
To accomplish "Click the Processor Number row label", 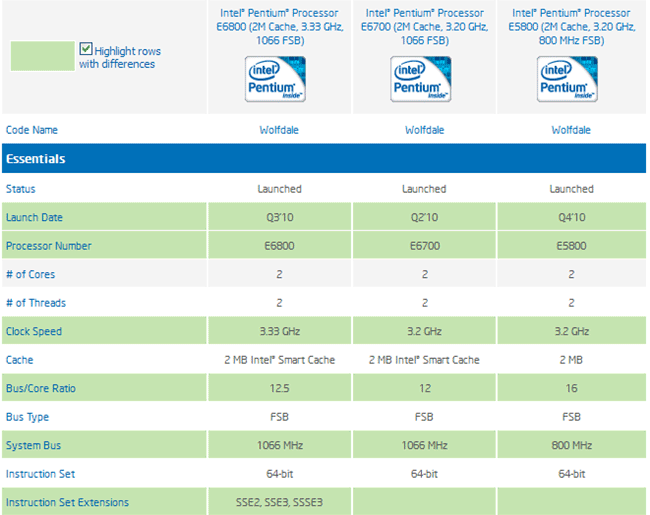I will point(48,246).
